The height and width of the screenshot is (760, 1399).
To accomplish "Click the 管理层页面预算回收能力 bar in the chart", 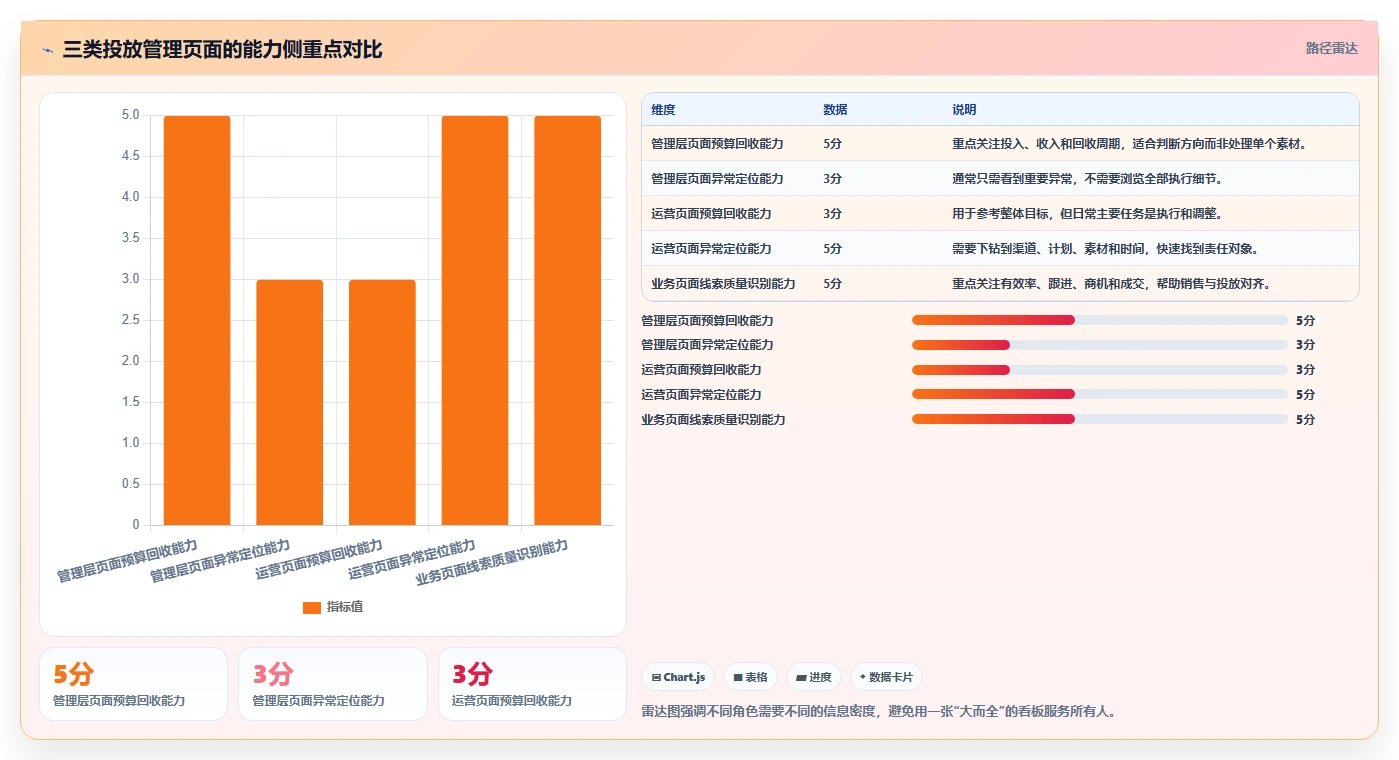I will click(197, 320).
